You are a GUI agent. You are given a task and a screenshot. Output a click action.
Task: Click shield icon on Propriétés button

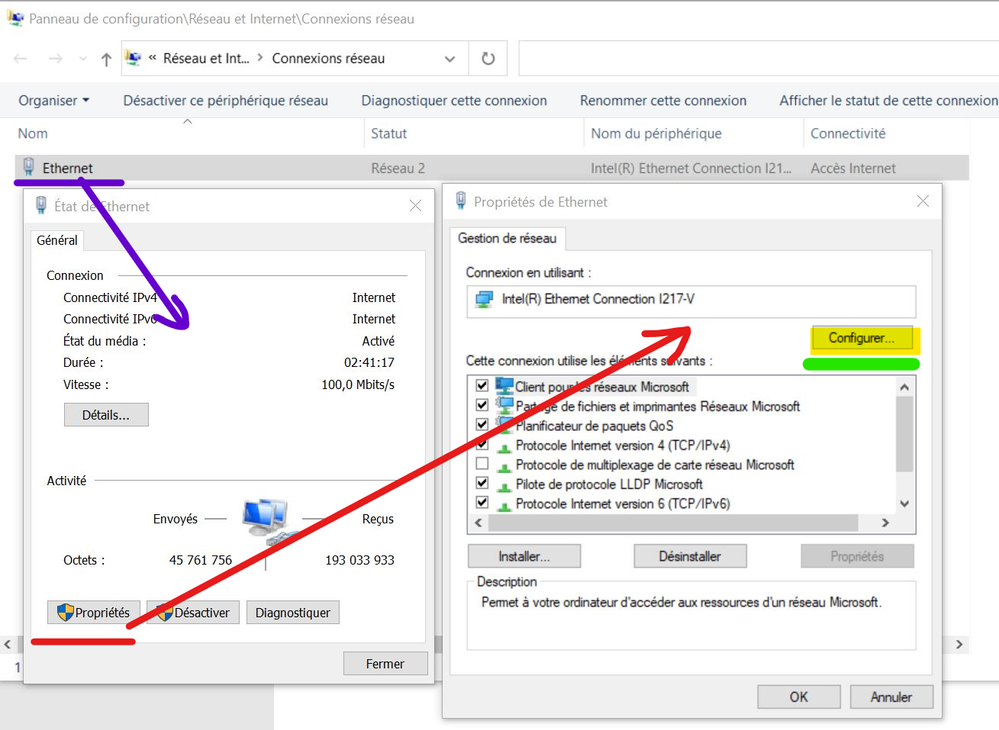coord(65,612)
